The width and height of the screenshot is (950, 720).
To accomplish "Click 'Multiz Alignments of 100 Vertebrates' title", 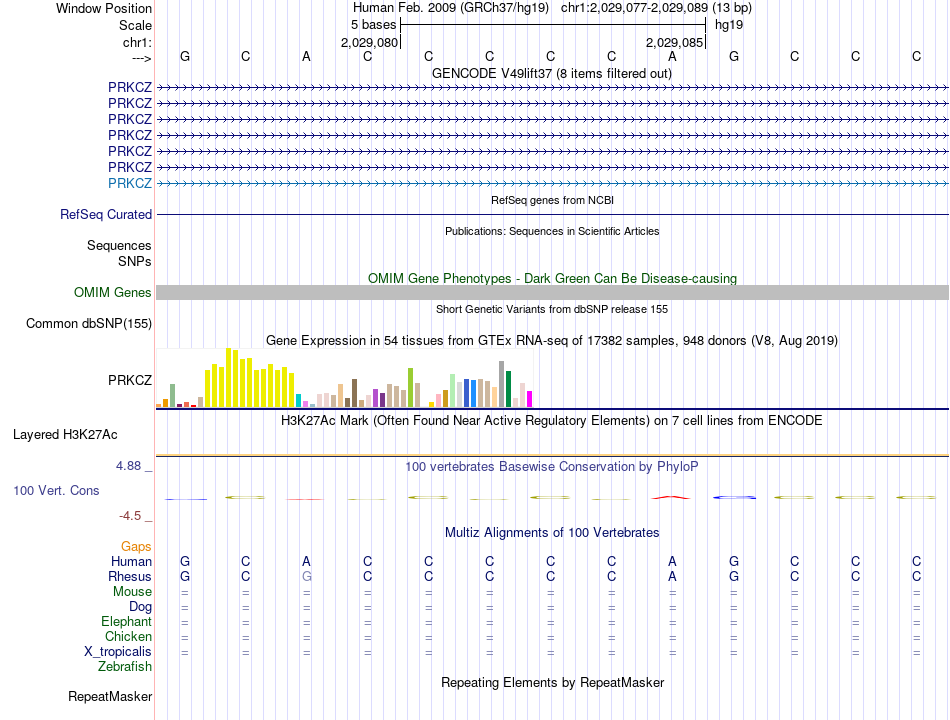I will 552,533.
